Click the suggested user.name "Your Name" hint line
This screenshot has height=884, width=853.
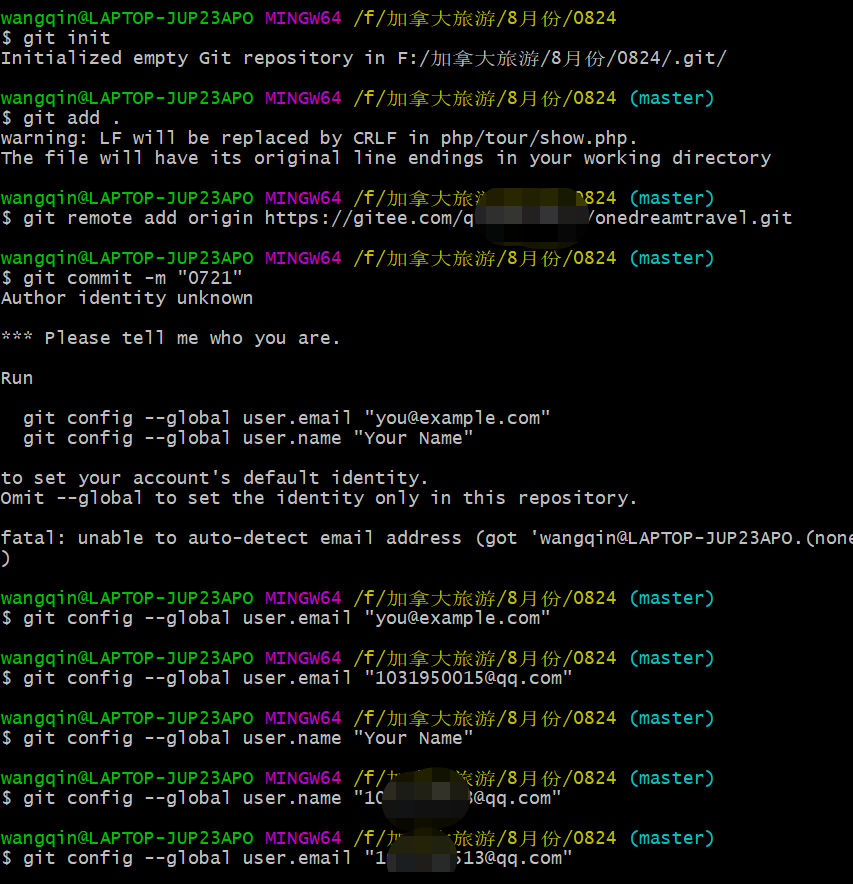(248, 438)
